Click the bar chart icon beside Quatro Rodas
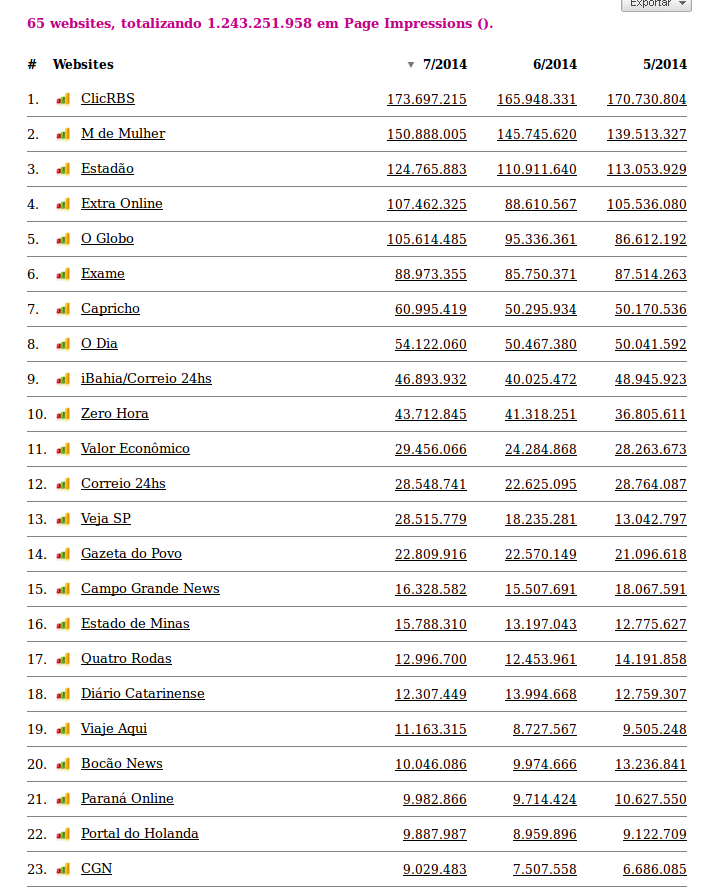The height and width of the screenshot is (892, 712). tap(63, 659)
